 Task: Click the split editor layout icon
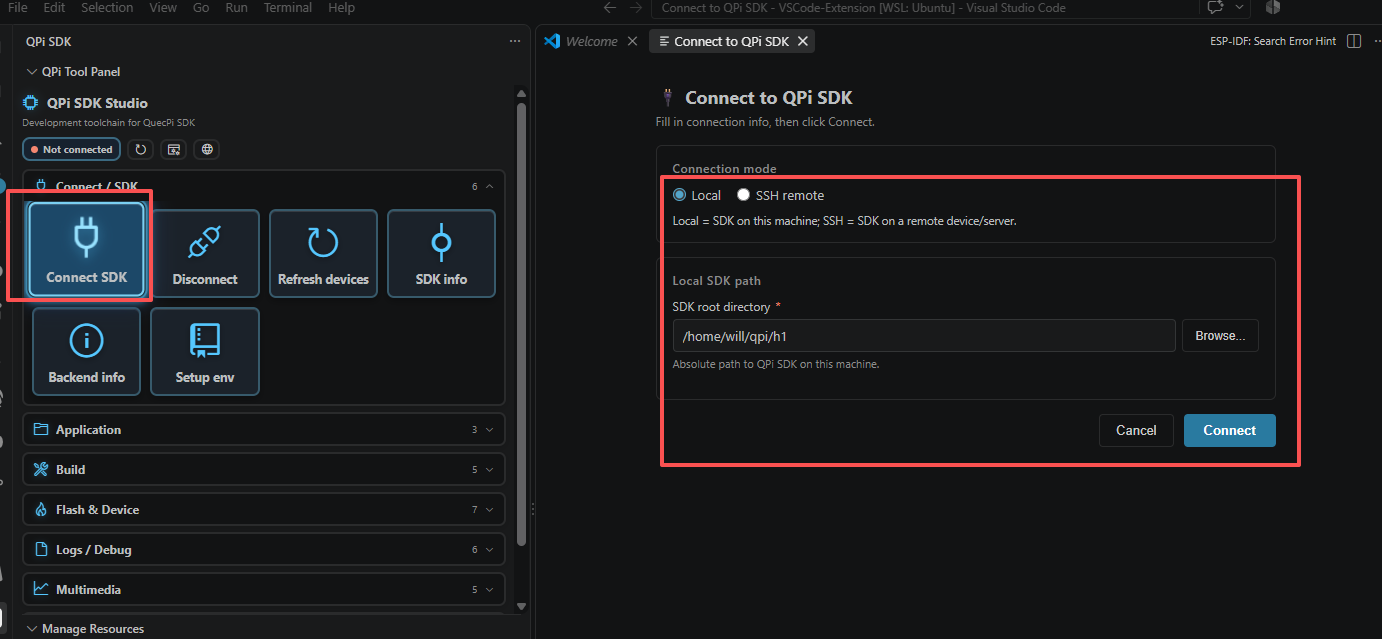click(1354, 41)
